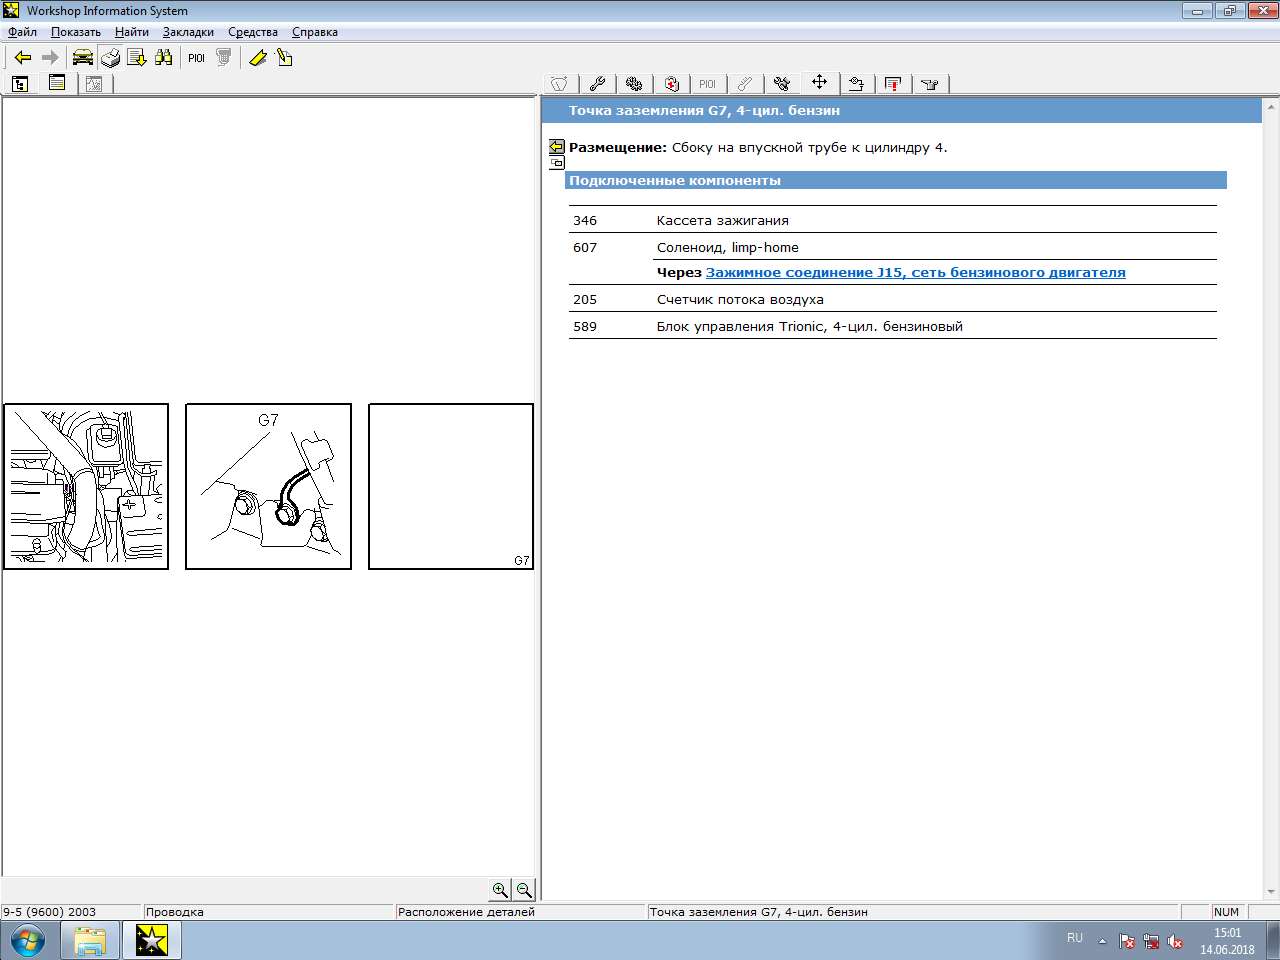This screenshot has height=960, width=1280.
Task: Open Windows Explorer from the taskbar
Action: (90, 941)
